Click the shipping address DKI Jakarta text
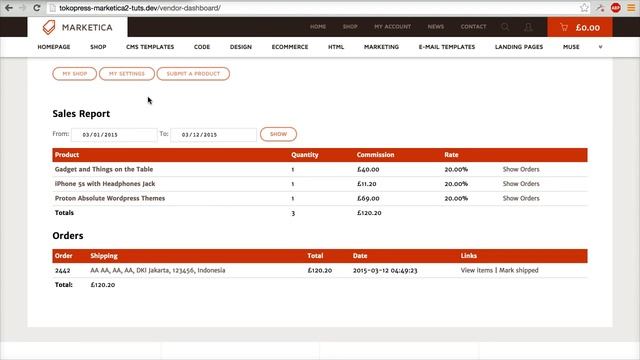 click(x=158, y=270)
